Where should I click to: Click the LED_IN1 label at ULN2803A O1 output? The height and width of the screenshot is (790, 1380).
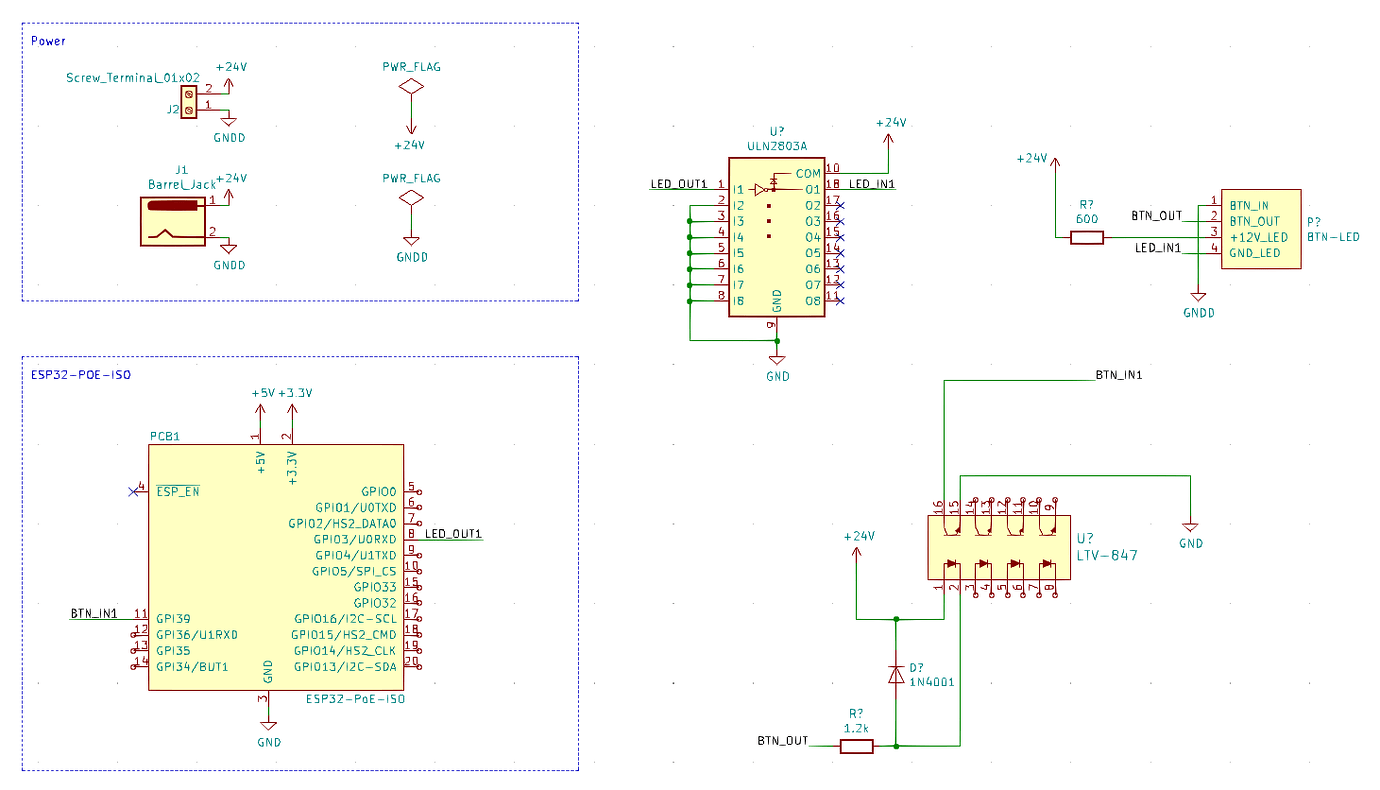[x=872, y=184]
